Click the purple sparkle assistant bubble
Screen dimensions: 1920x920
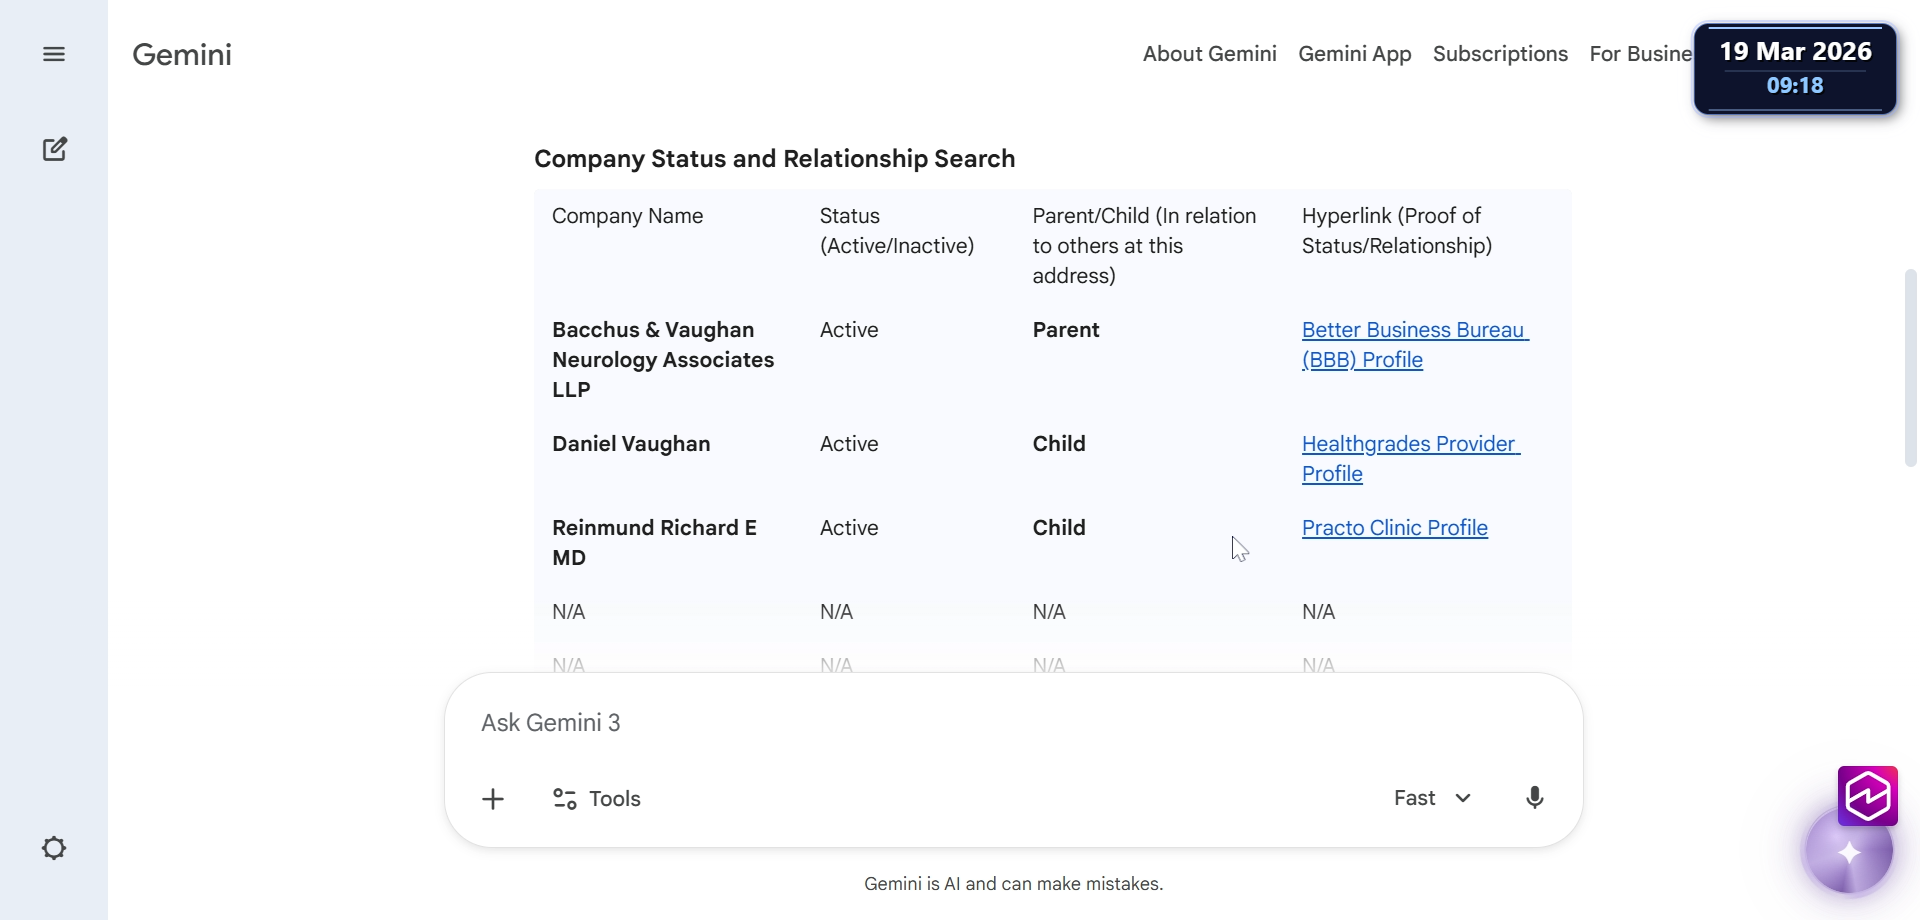pyautogui.click(x=1848, y=853)
